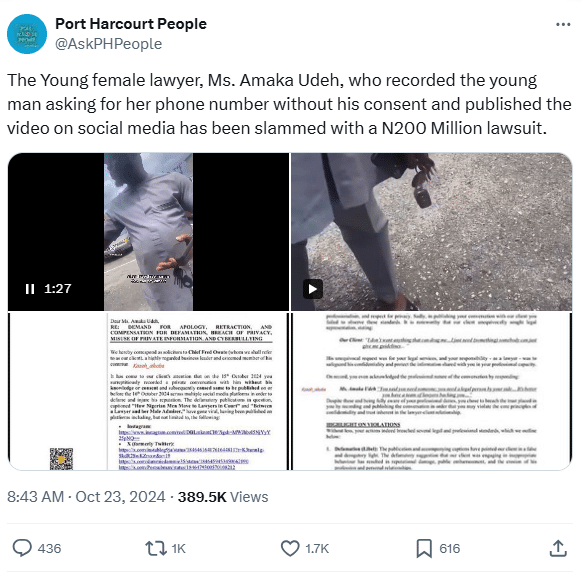This screenshot has height=572, width=582.
Task: Open the three-dot more options menu
Action: coord(563,24)
